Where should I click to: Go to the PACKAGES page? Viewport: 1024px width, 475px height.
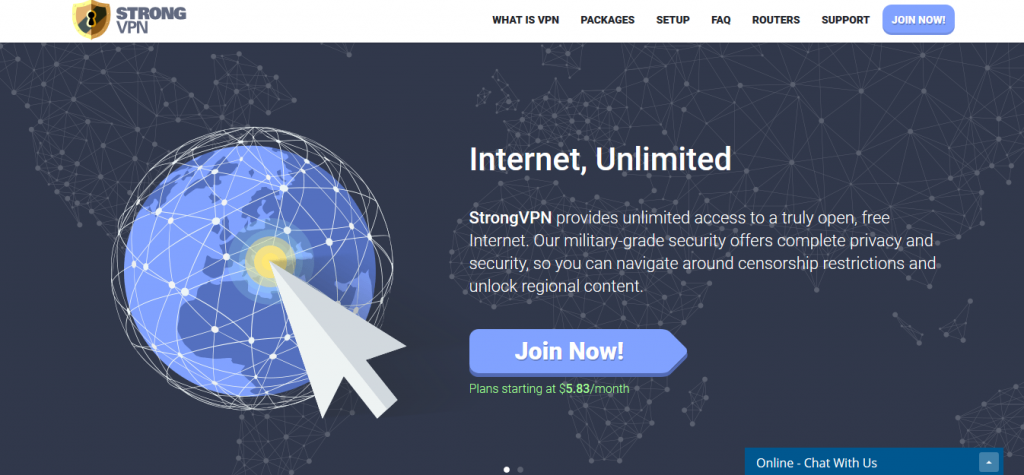click(x=607, y=20)
